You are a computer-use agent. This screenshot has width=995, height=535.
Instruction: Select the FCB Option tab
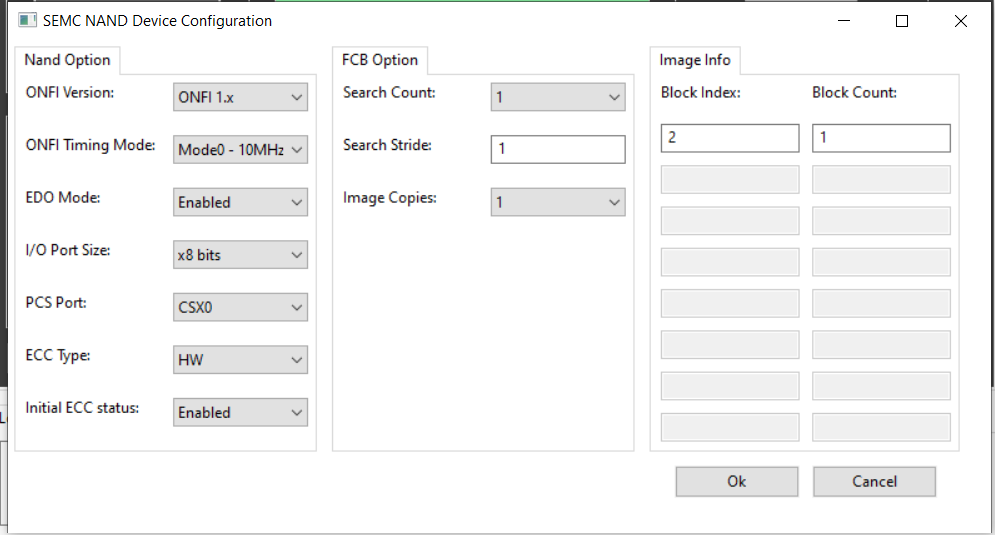click(380, 60)
